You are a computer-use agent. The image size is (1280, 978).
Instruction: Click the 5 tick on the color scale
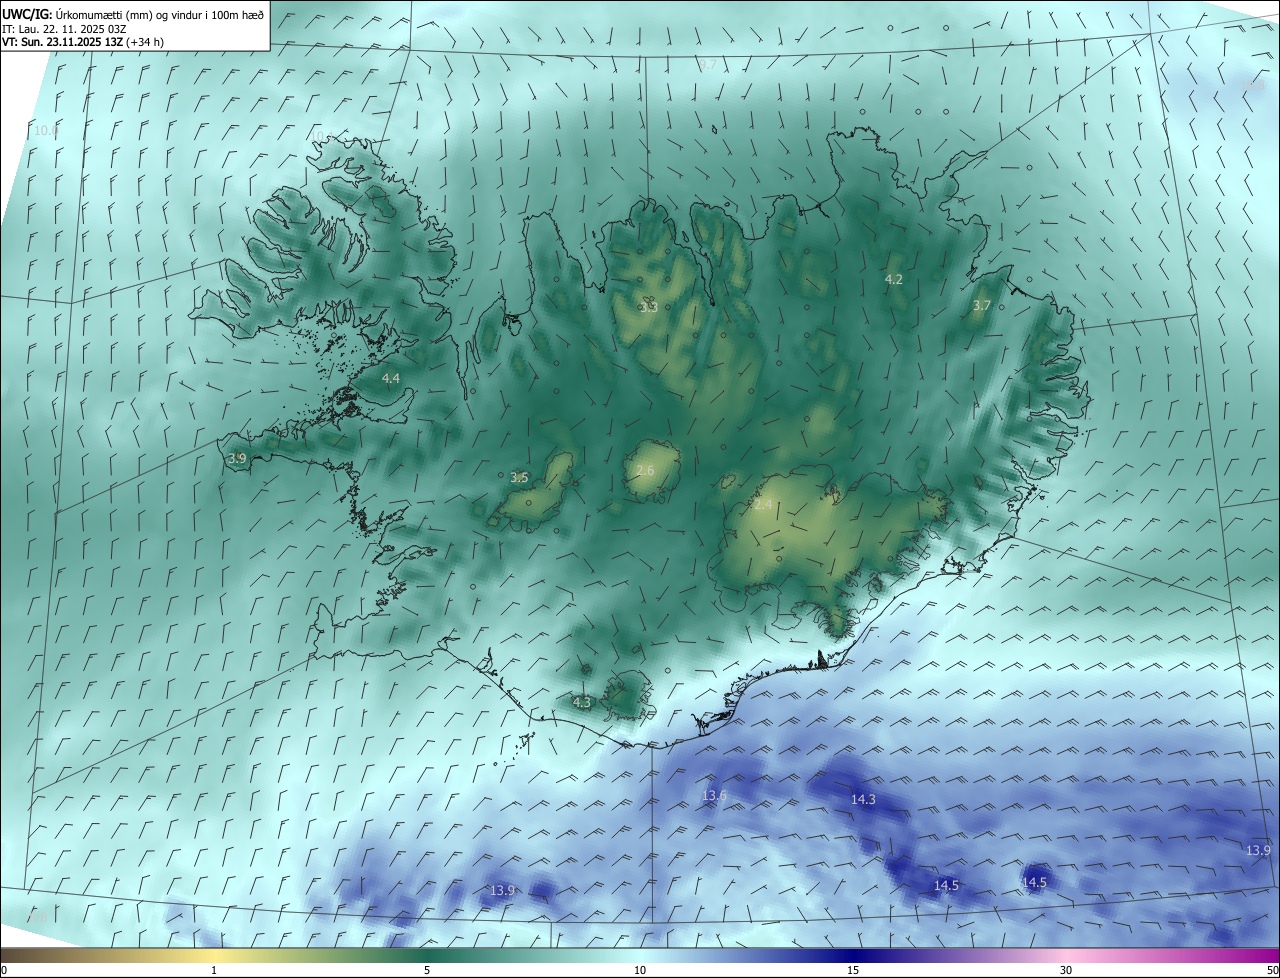click(427, 970)
